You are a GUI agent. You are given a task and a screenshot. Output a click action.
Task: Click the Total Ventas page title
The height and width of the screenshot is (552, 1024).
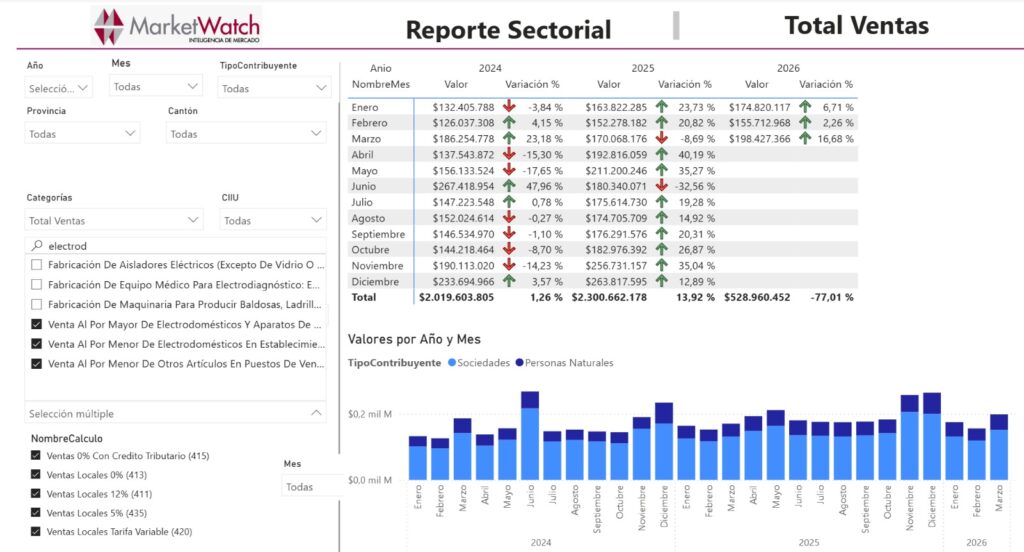point(856,25)
